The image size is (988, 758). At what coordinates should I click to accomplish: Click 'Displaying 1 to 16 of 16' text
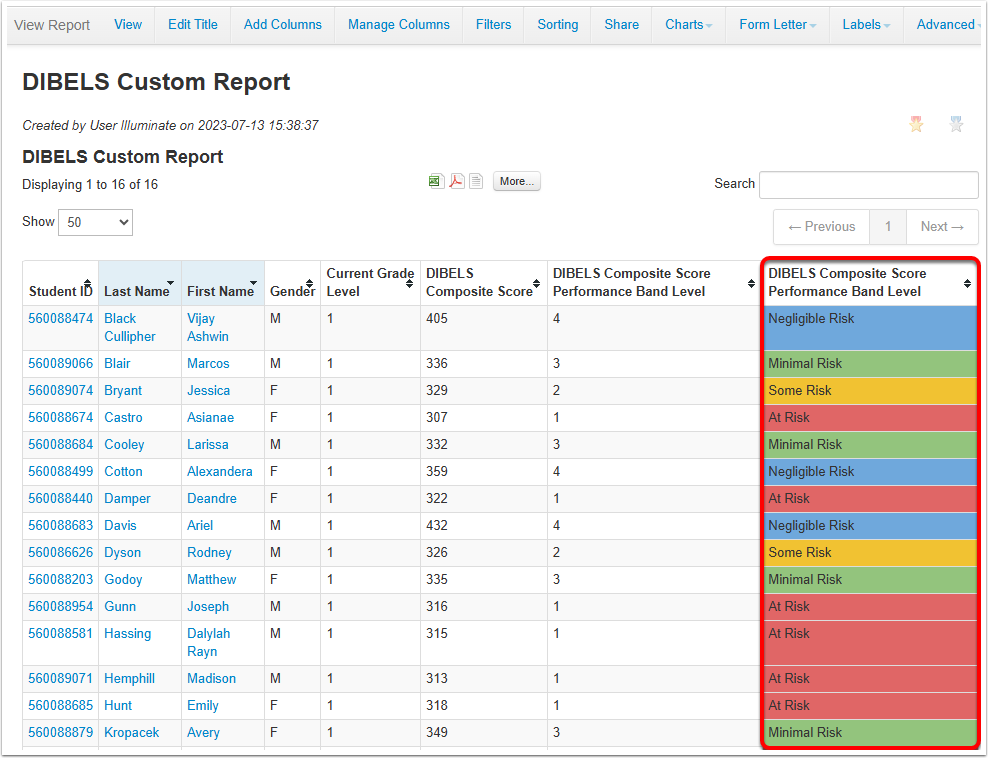point(90,185)
